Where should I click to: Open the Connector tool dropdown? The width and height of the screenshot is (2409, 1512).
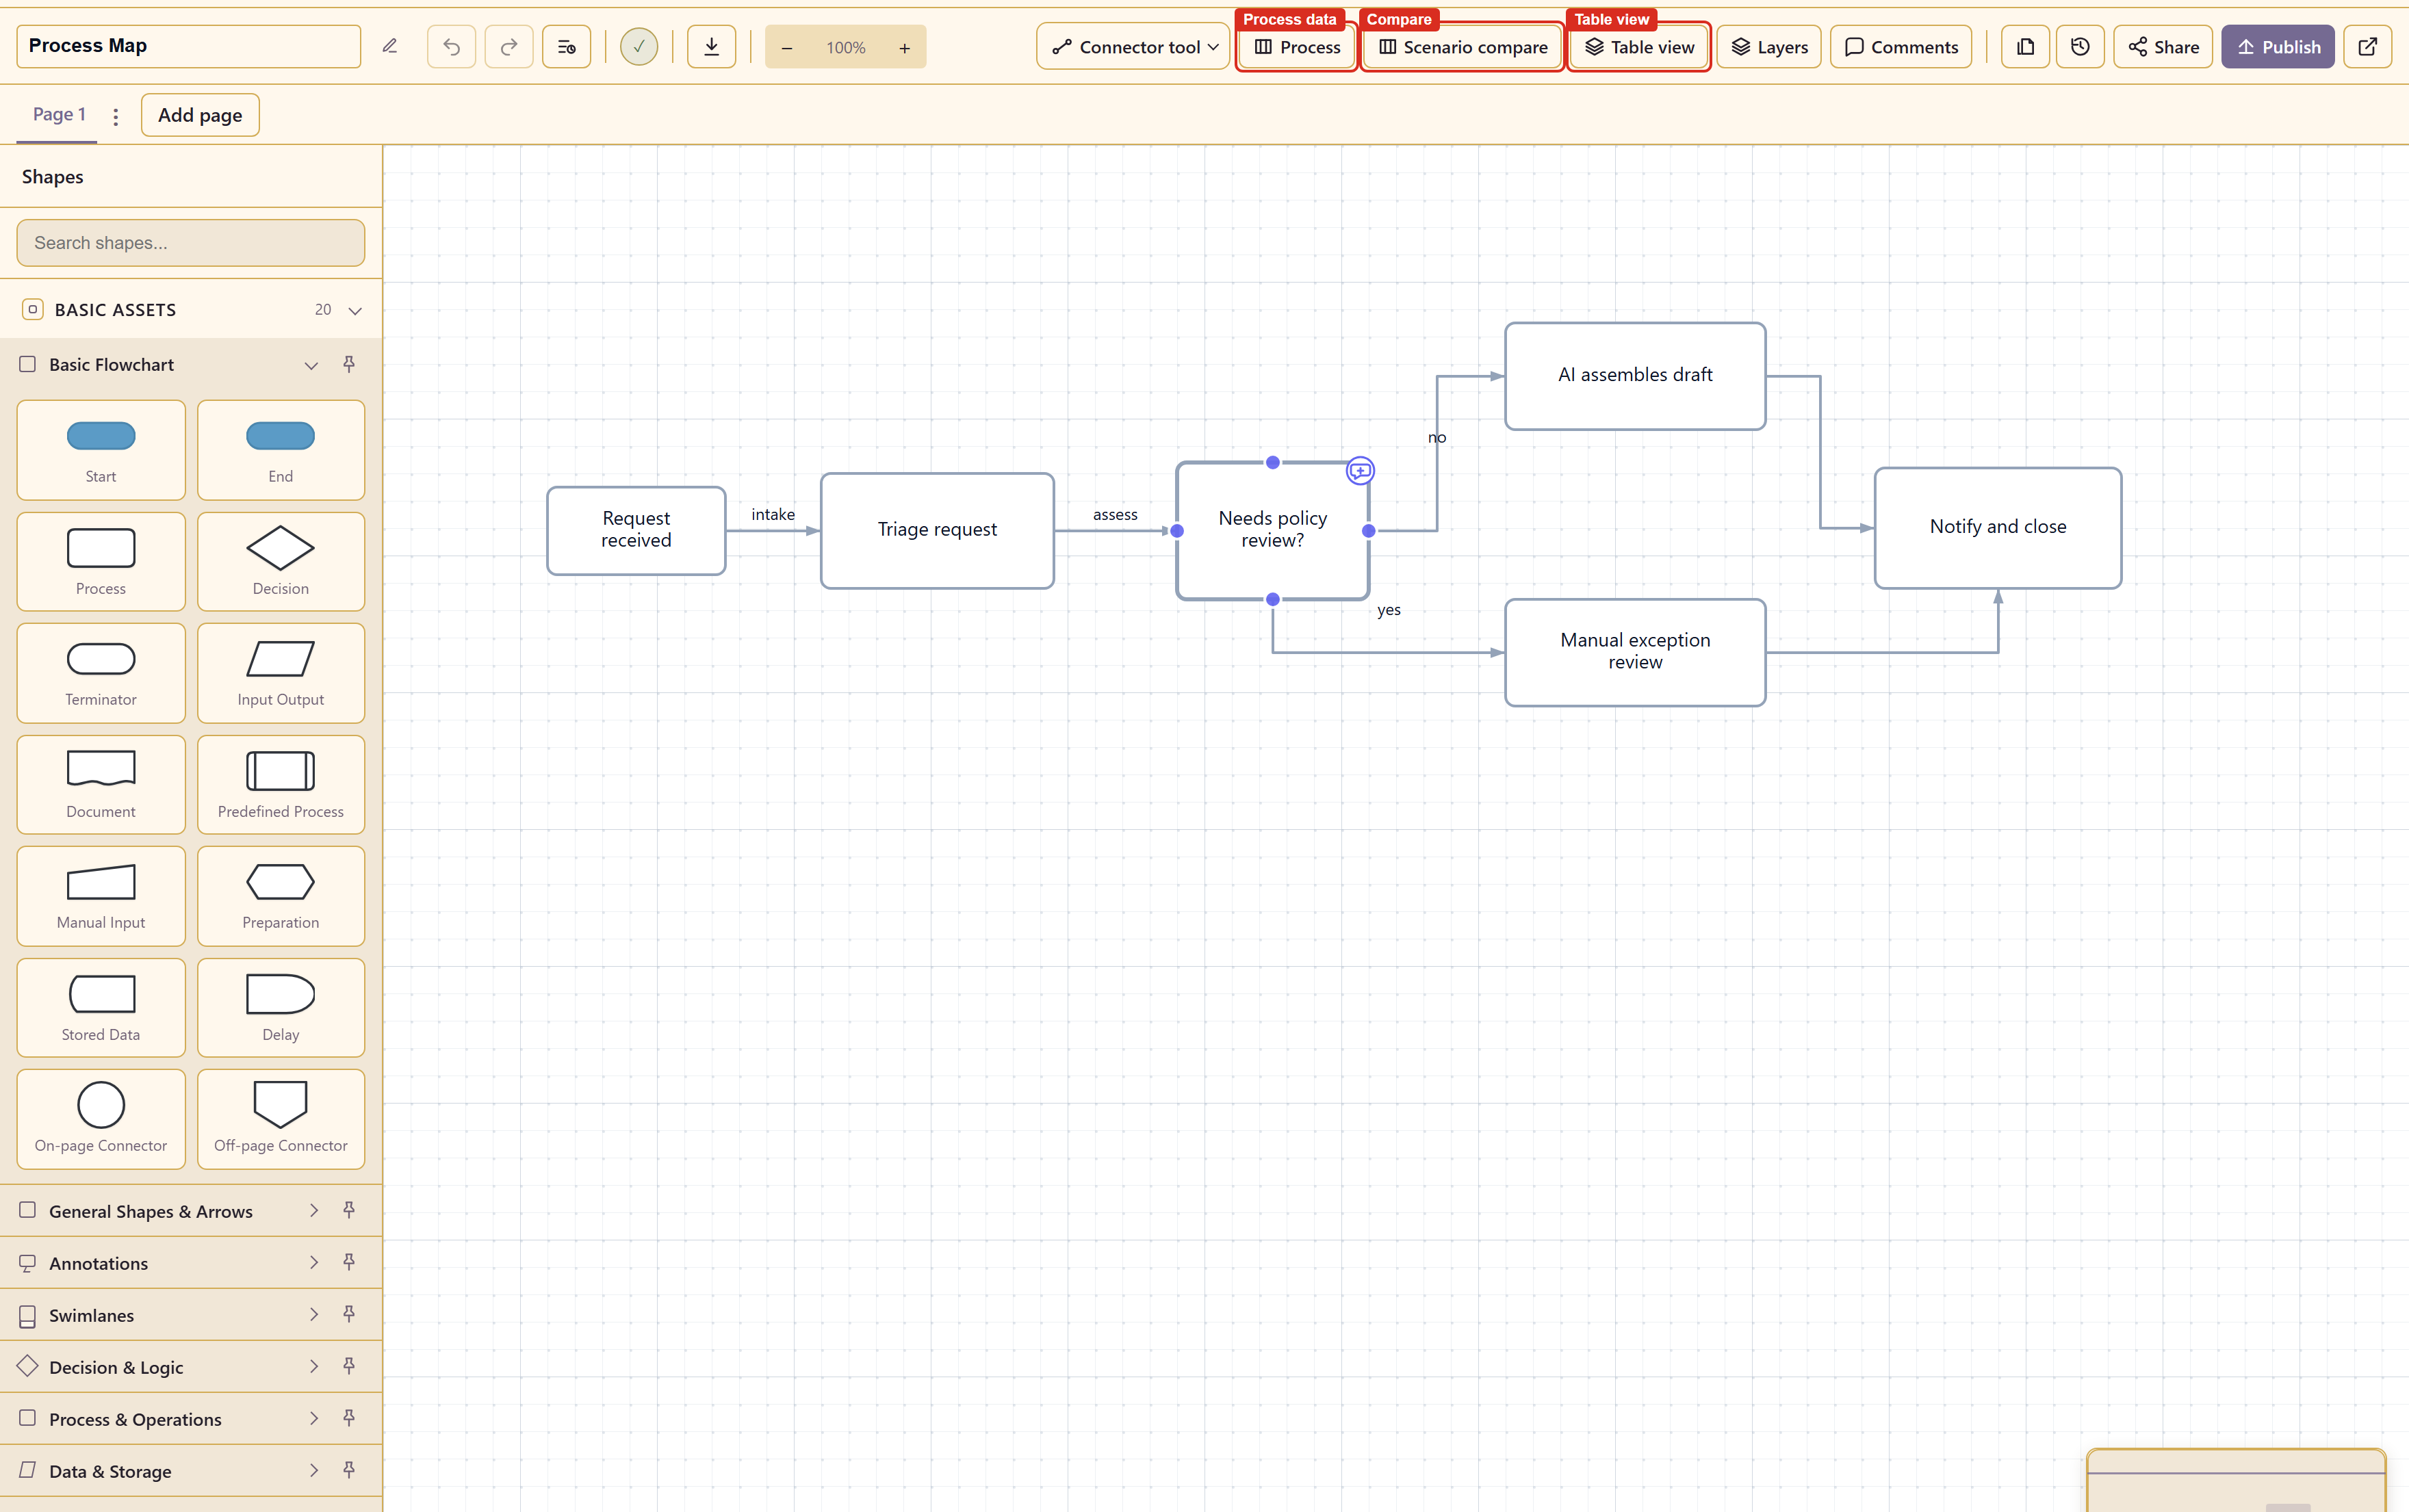(x=1133, y=47)
